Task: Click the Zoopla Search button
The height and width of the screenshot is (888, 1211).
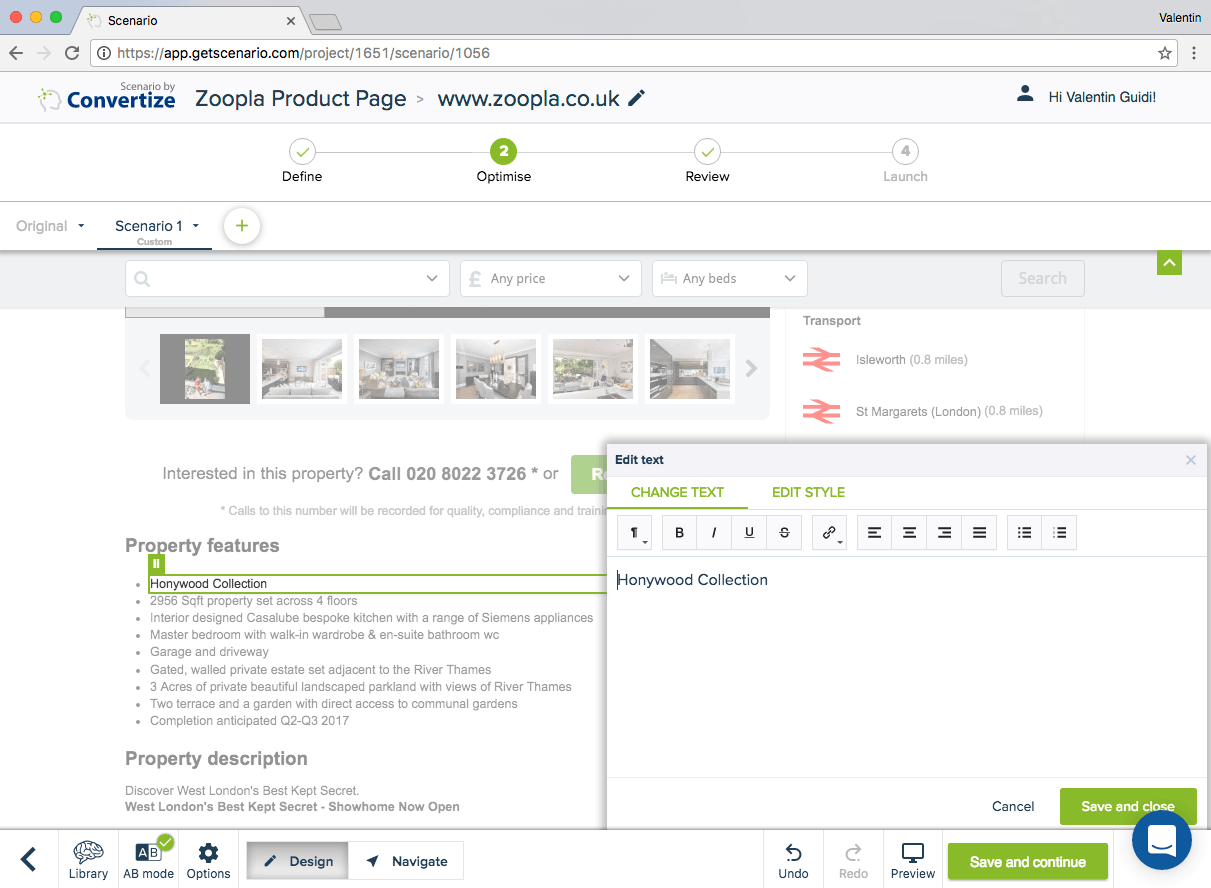Action: click(x=1042, y=279)
